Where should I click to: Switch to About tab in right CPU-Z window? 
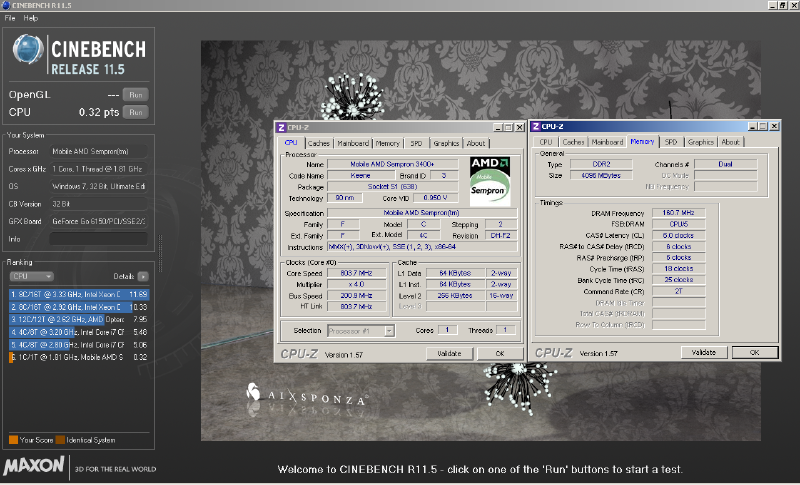(730, 142)
